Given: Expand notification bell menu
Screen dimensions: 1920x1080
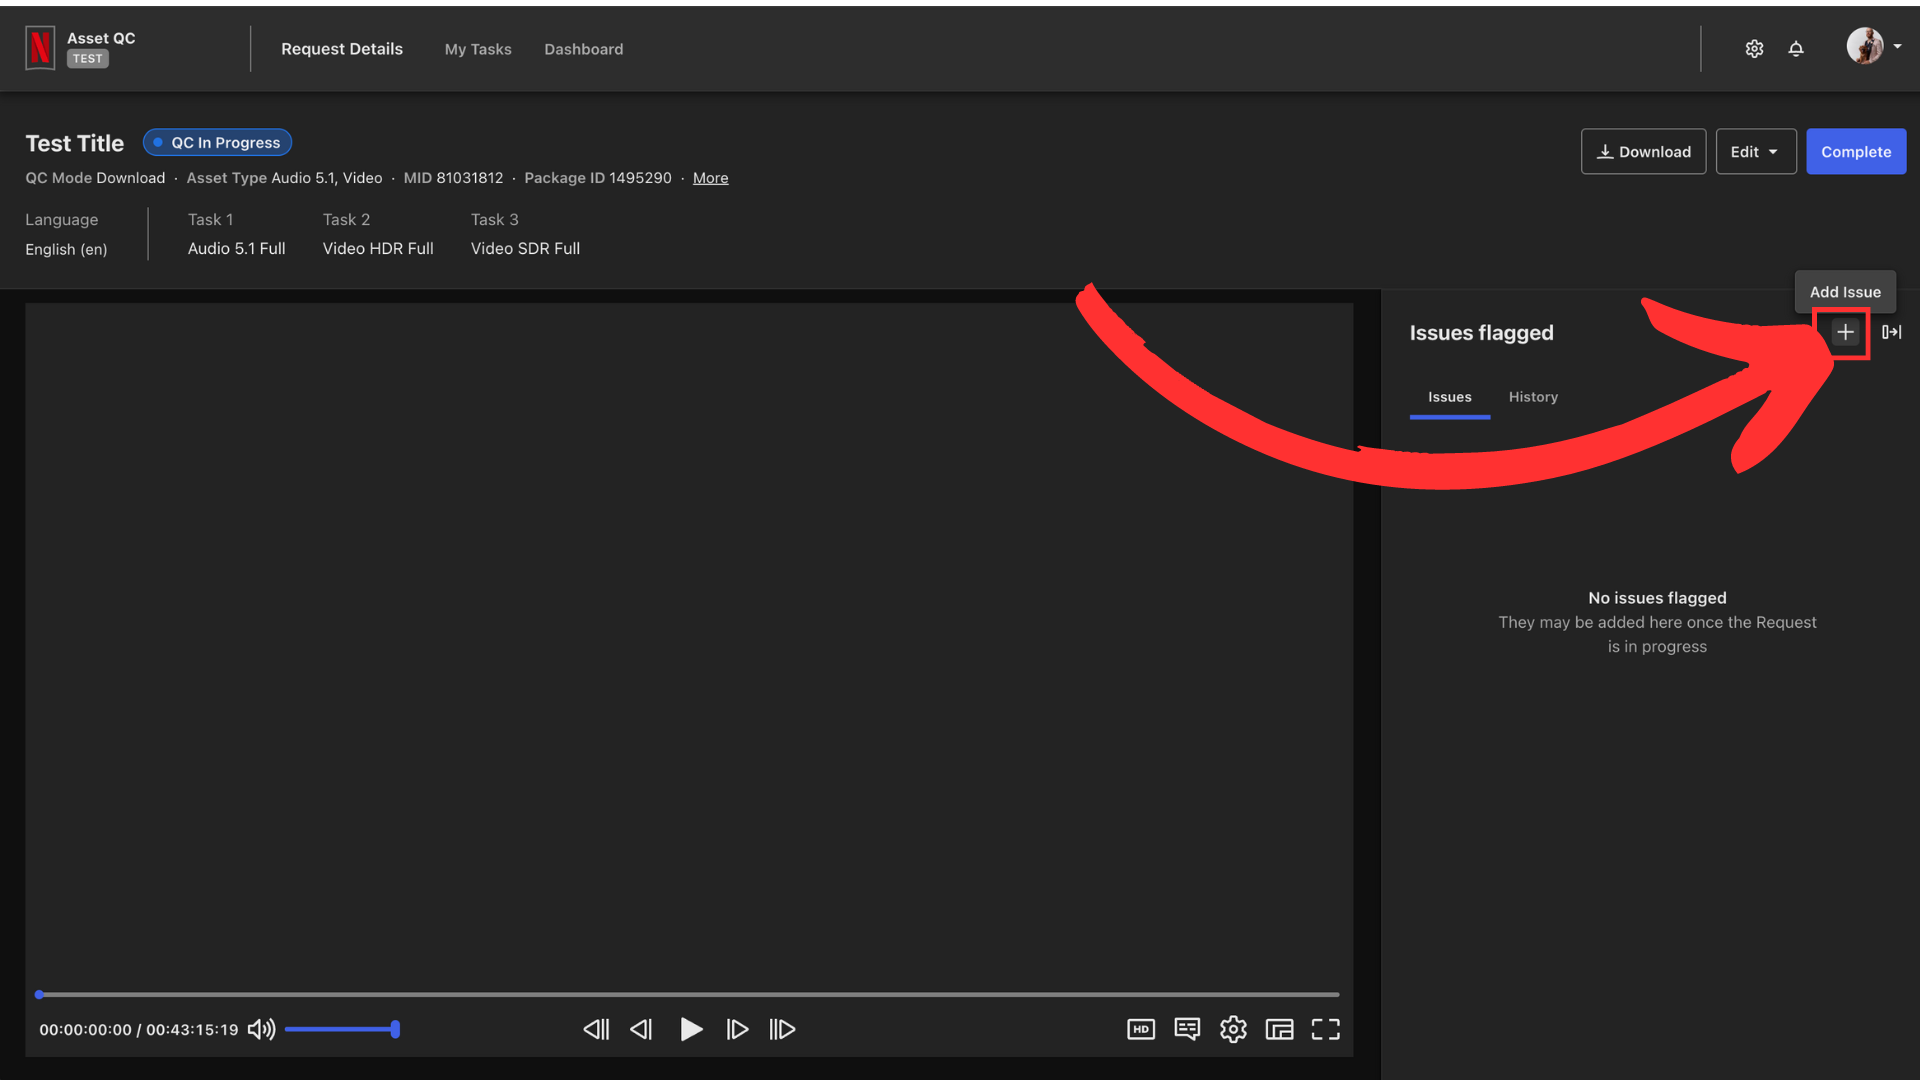Looking at the screenshot, I should (x=1796, y=49).
